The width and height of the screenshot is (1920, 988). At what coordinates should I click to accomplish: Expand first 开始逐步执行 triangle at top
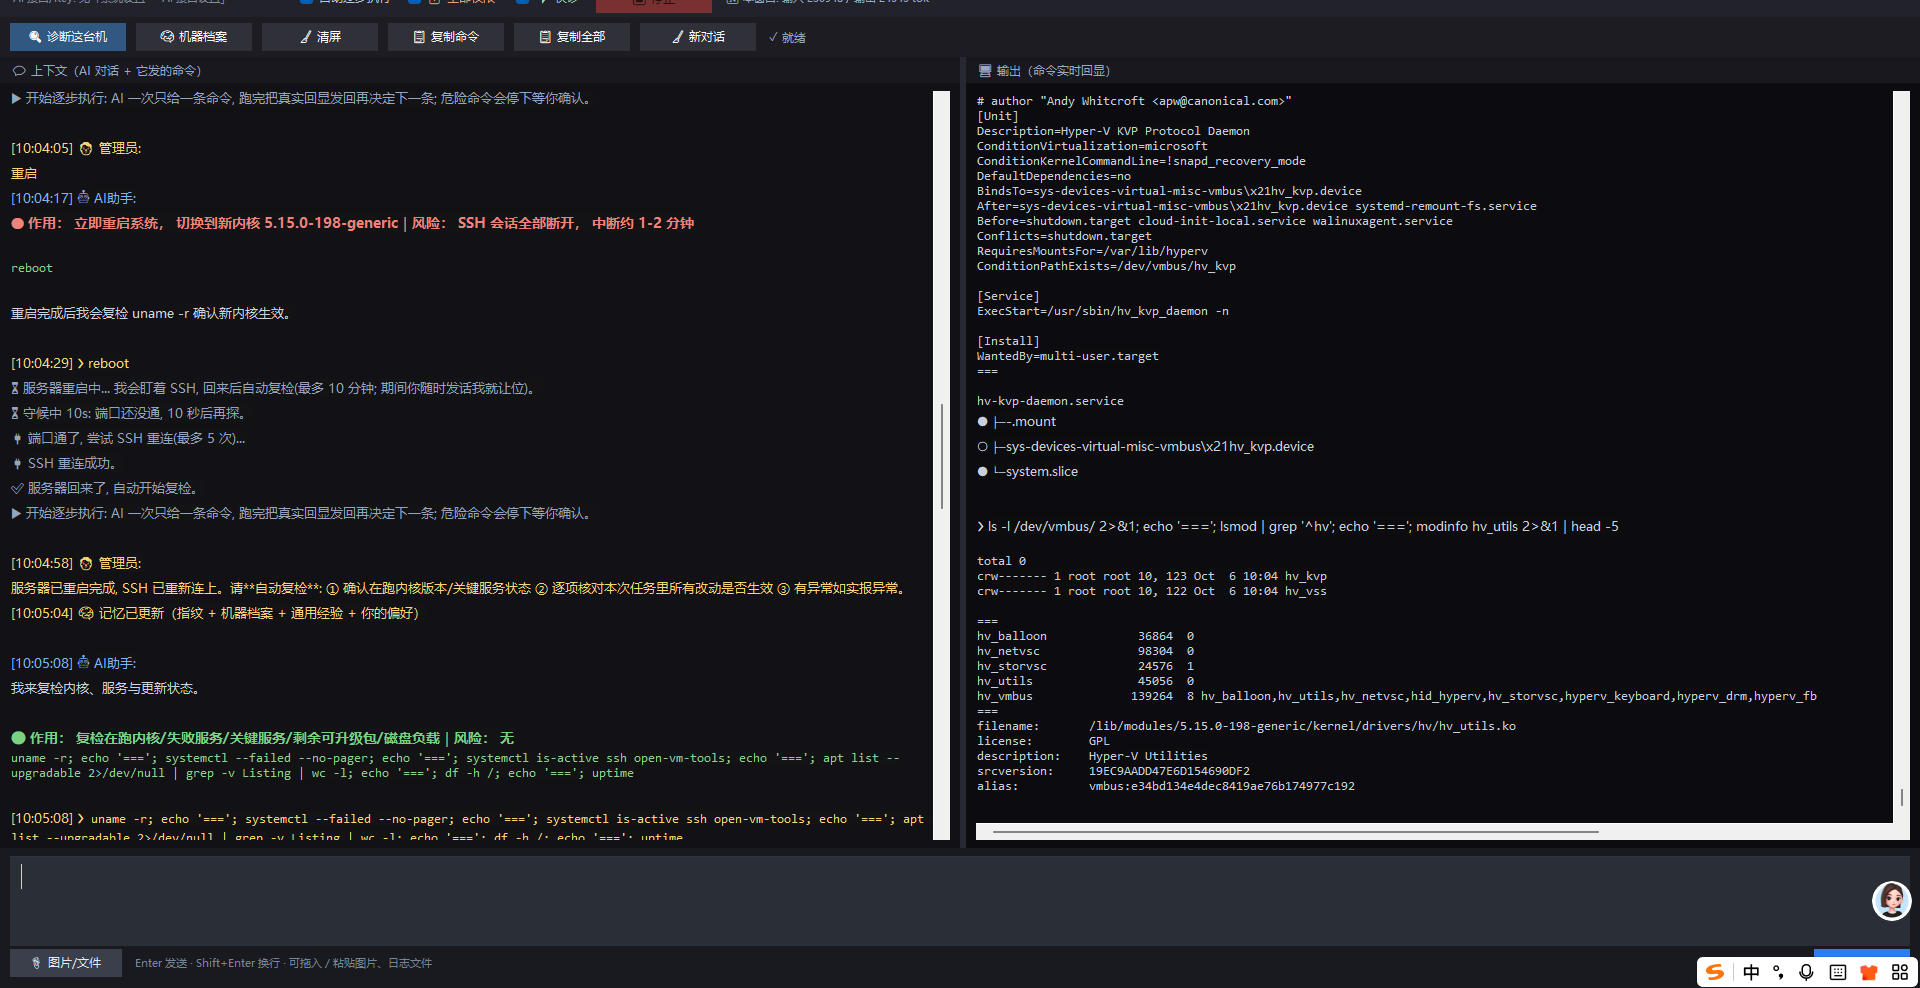[16, 98]
